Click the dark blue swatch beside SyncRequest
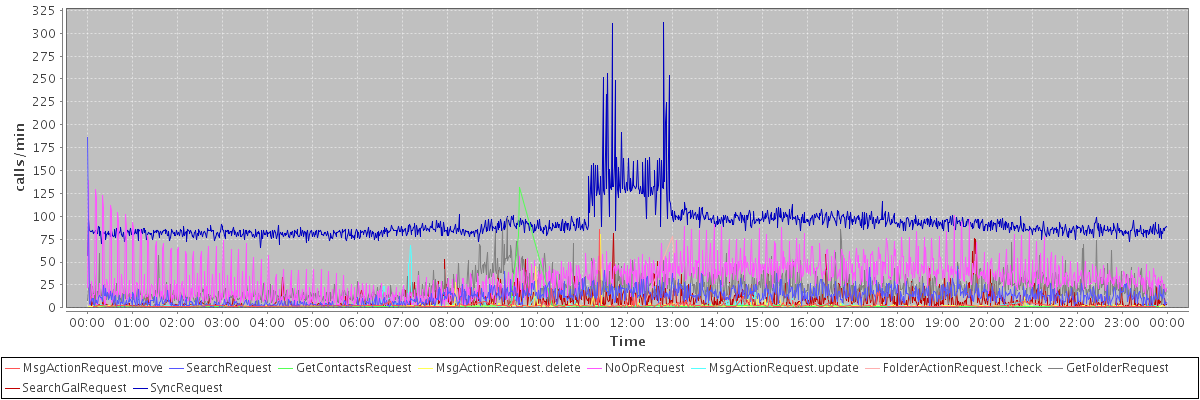Viewport: 1200px width, 400px height. (139, 387)
